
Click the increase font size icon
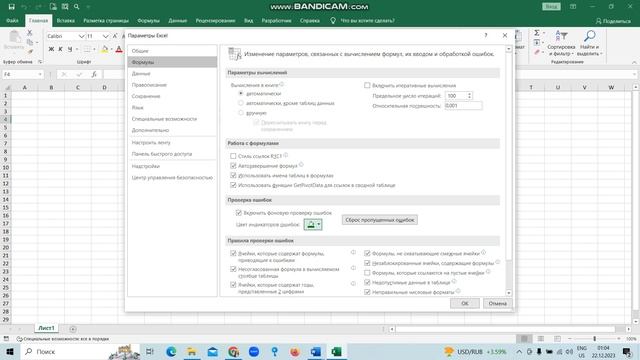115,36
